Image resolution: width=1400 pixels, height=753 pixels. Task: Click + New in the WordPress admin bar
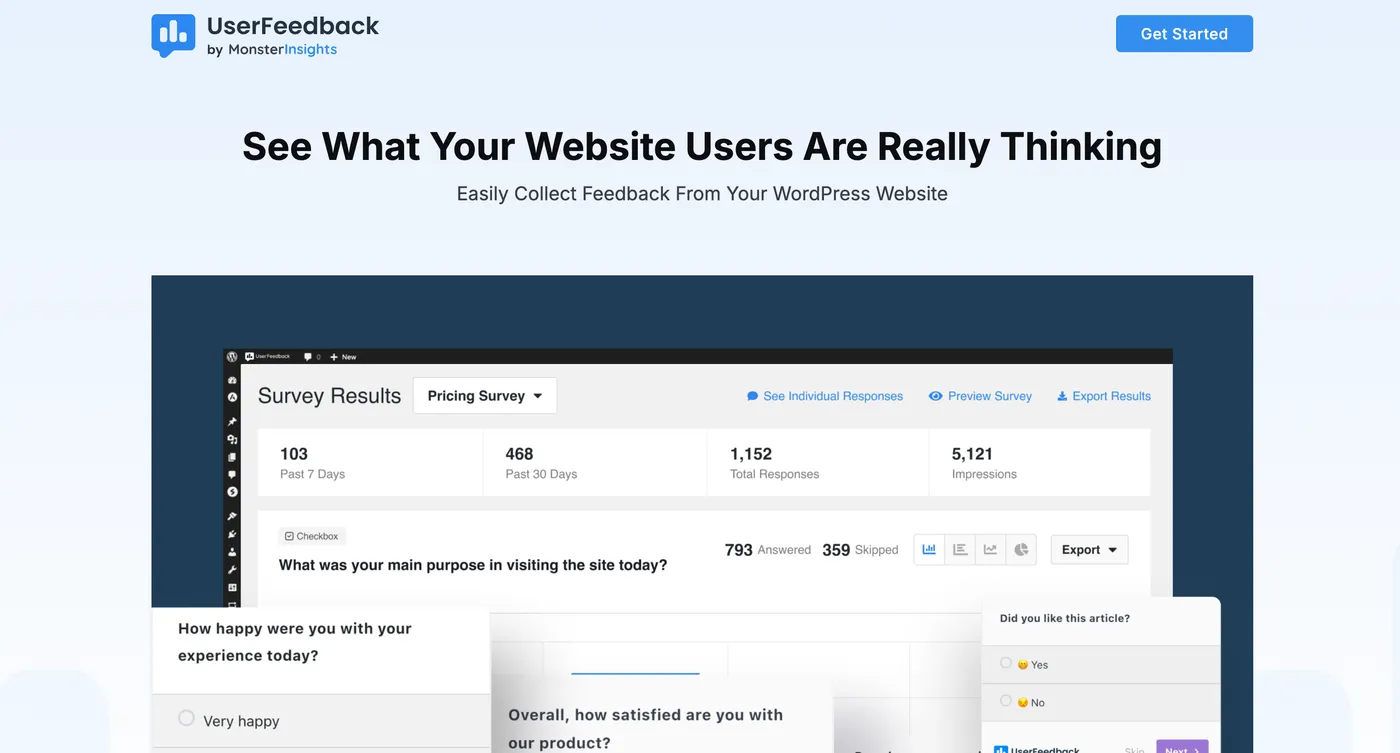pos(343,356)
